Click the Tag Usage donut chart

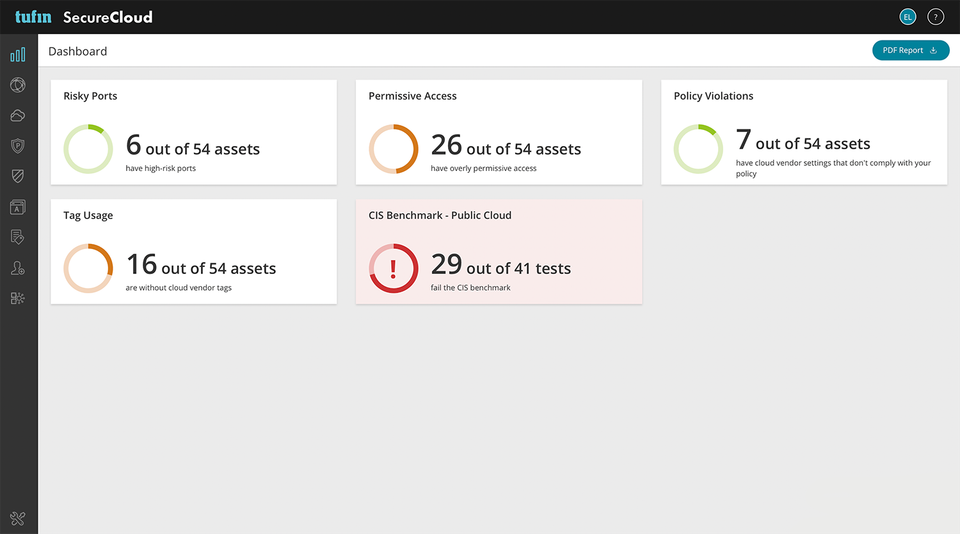point(88,268)
